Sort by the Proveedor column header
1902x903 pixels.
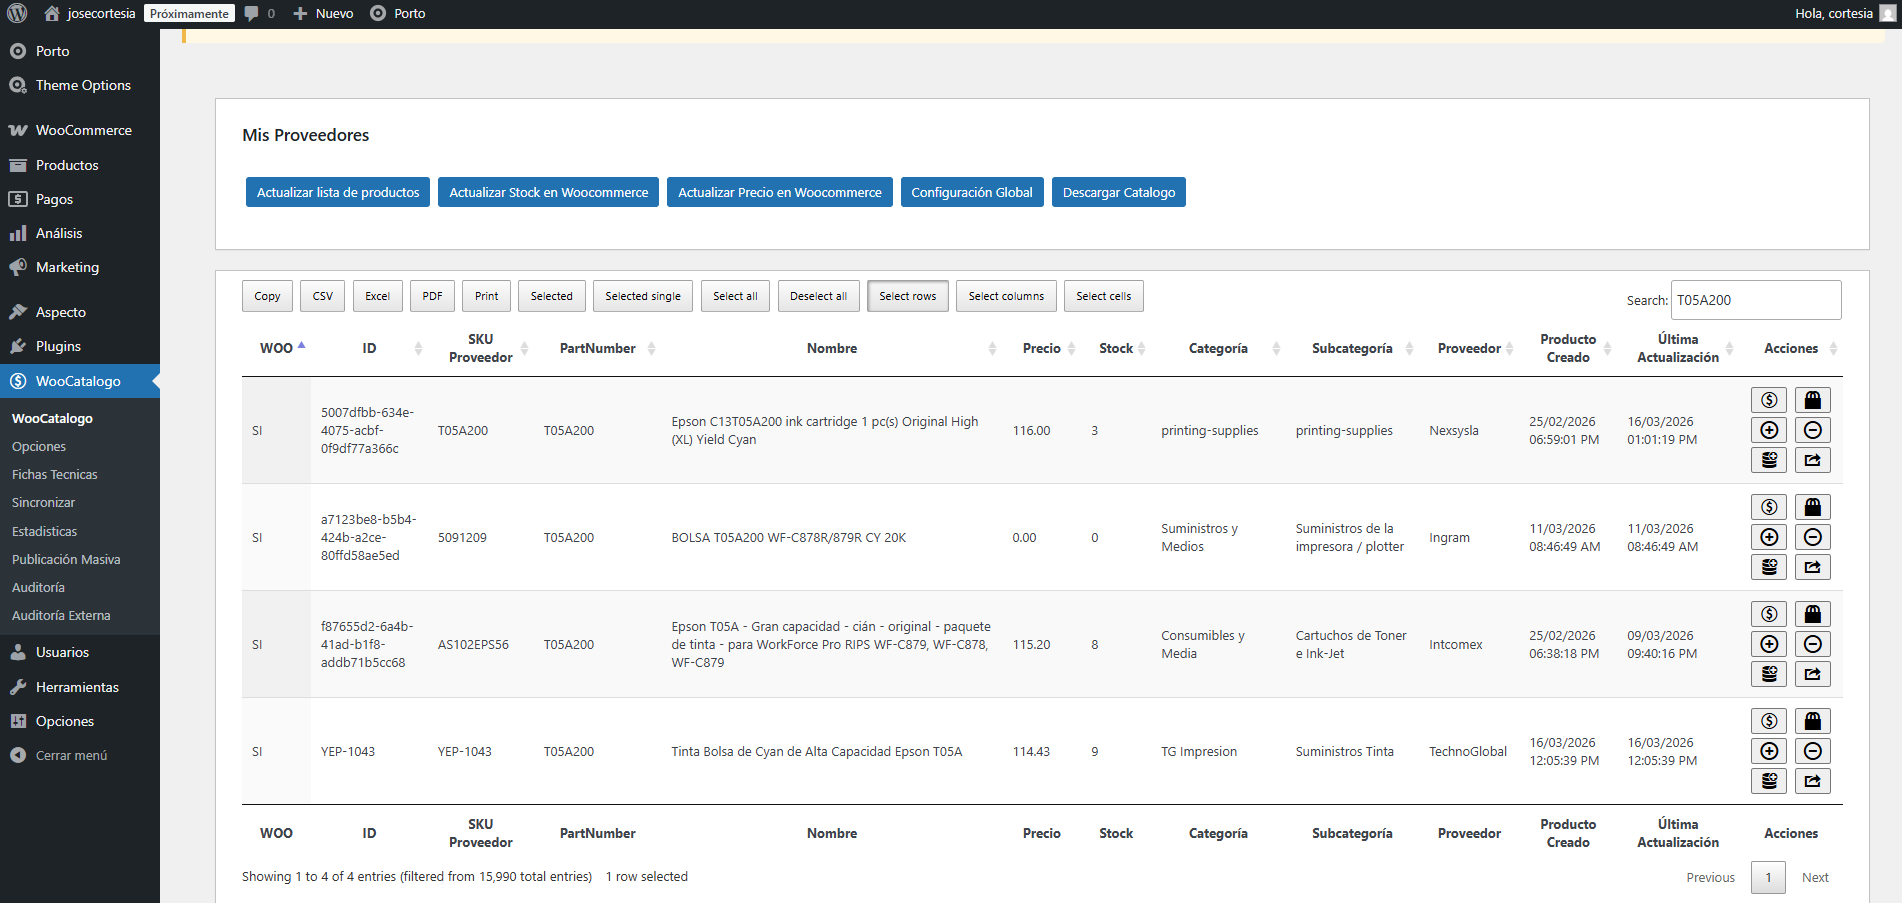1468,348
